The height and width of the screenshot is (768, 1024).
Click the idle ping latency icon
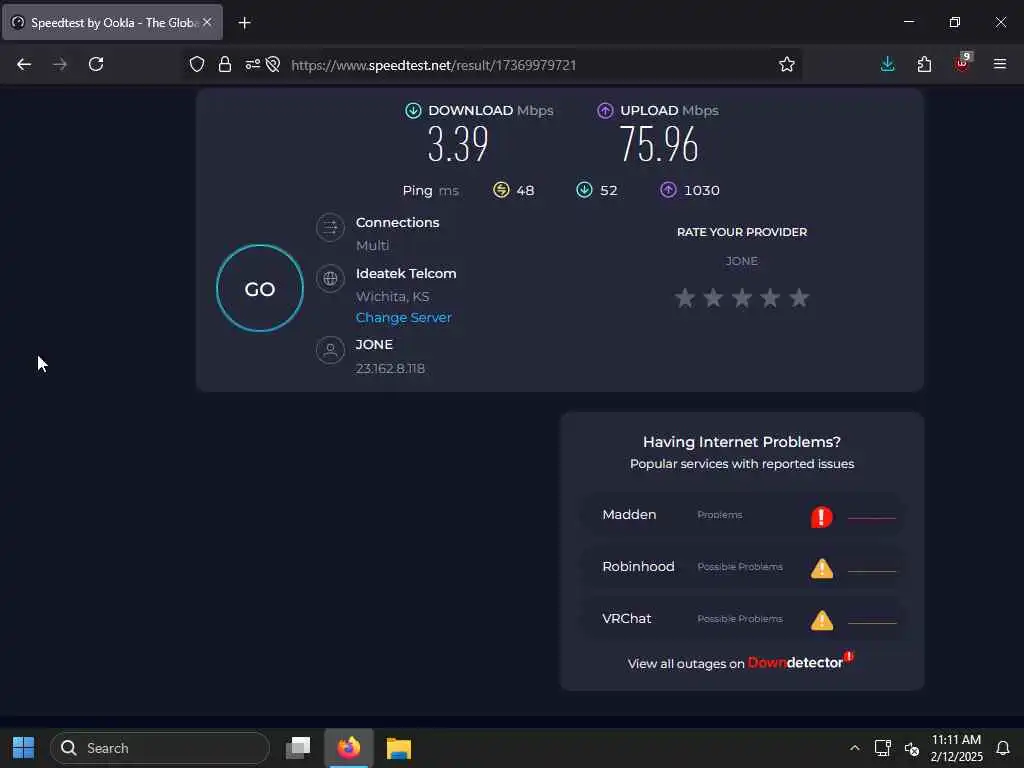[501, 190]
